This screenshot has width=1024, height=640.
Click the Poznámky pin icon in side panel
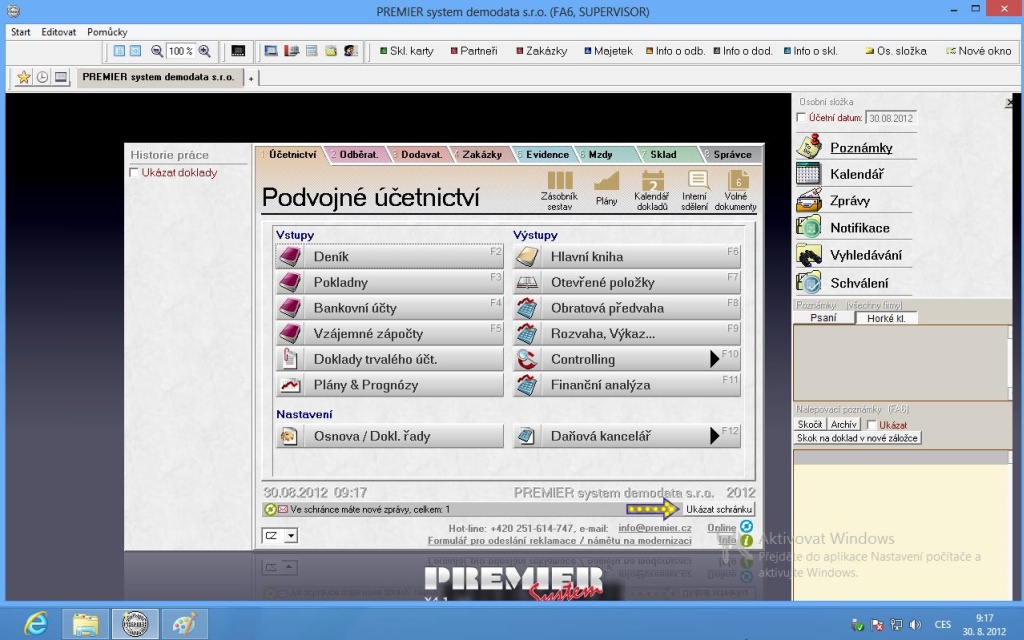click(809, 146)
